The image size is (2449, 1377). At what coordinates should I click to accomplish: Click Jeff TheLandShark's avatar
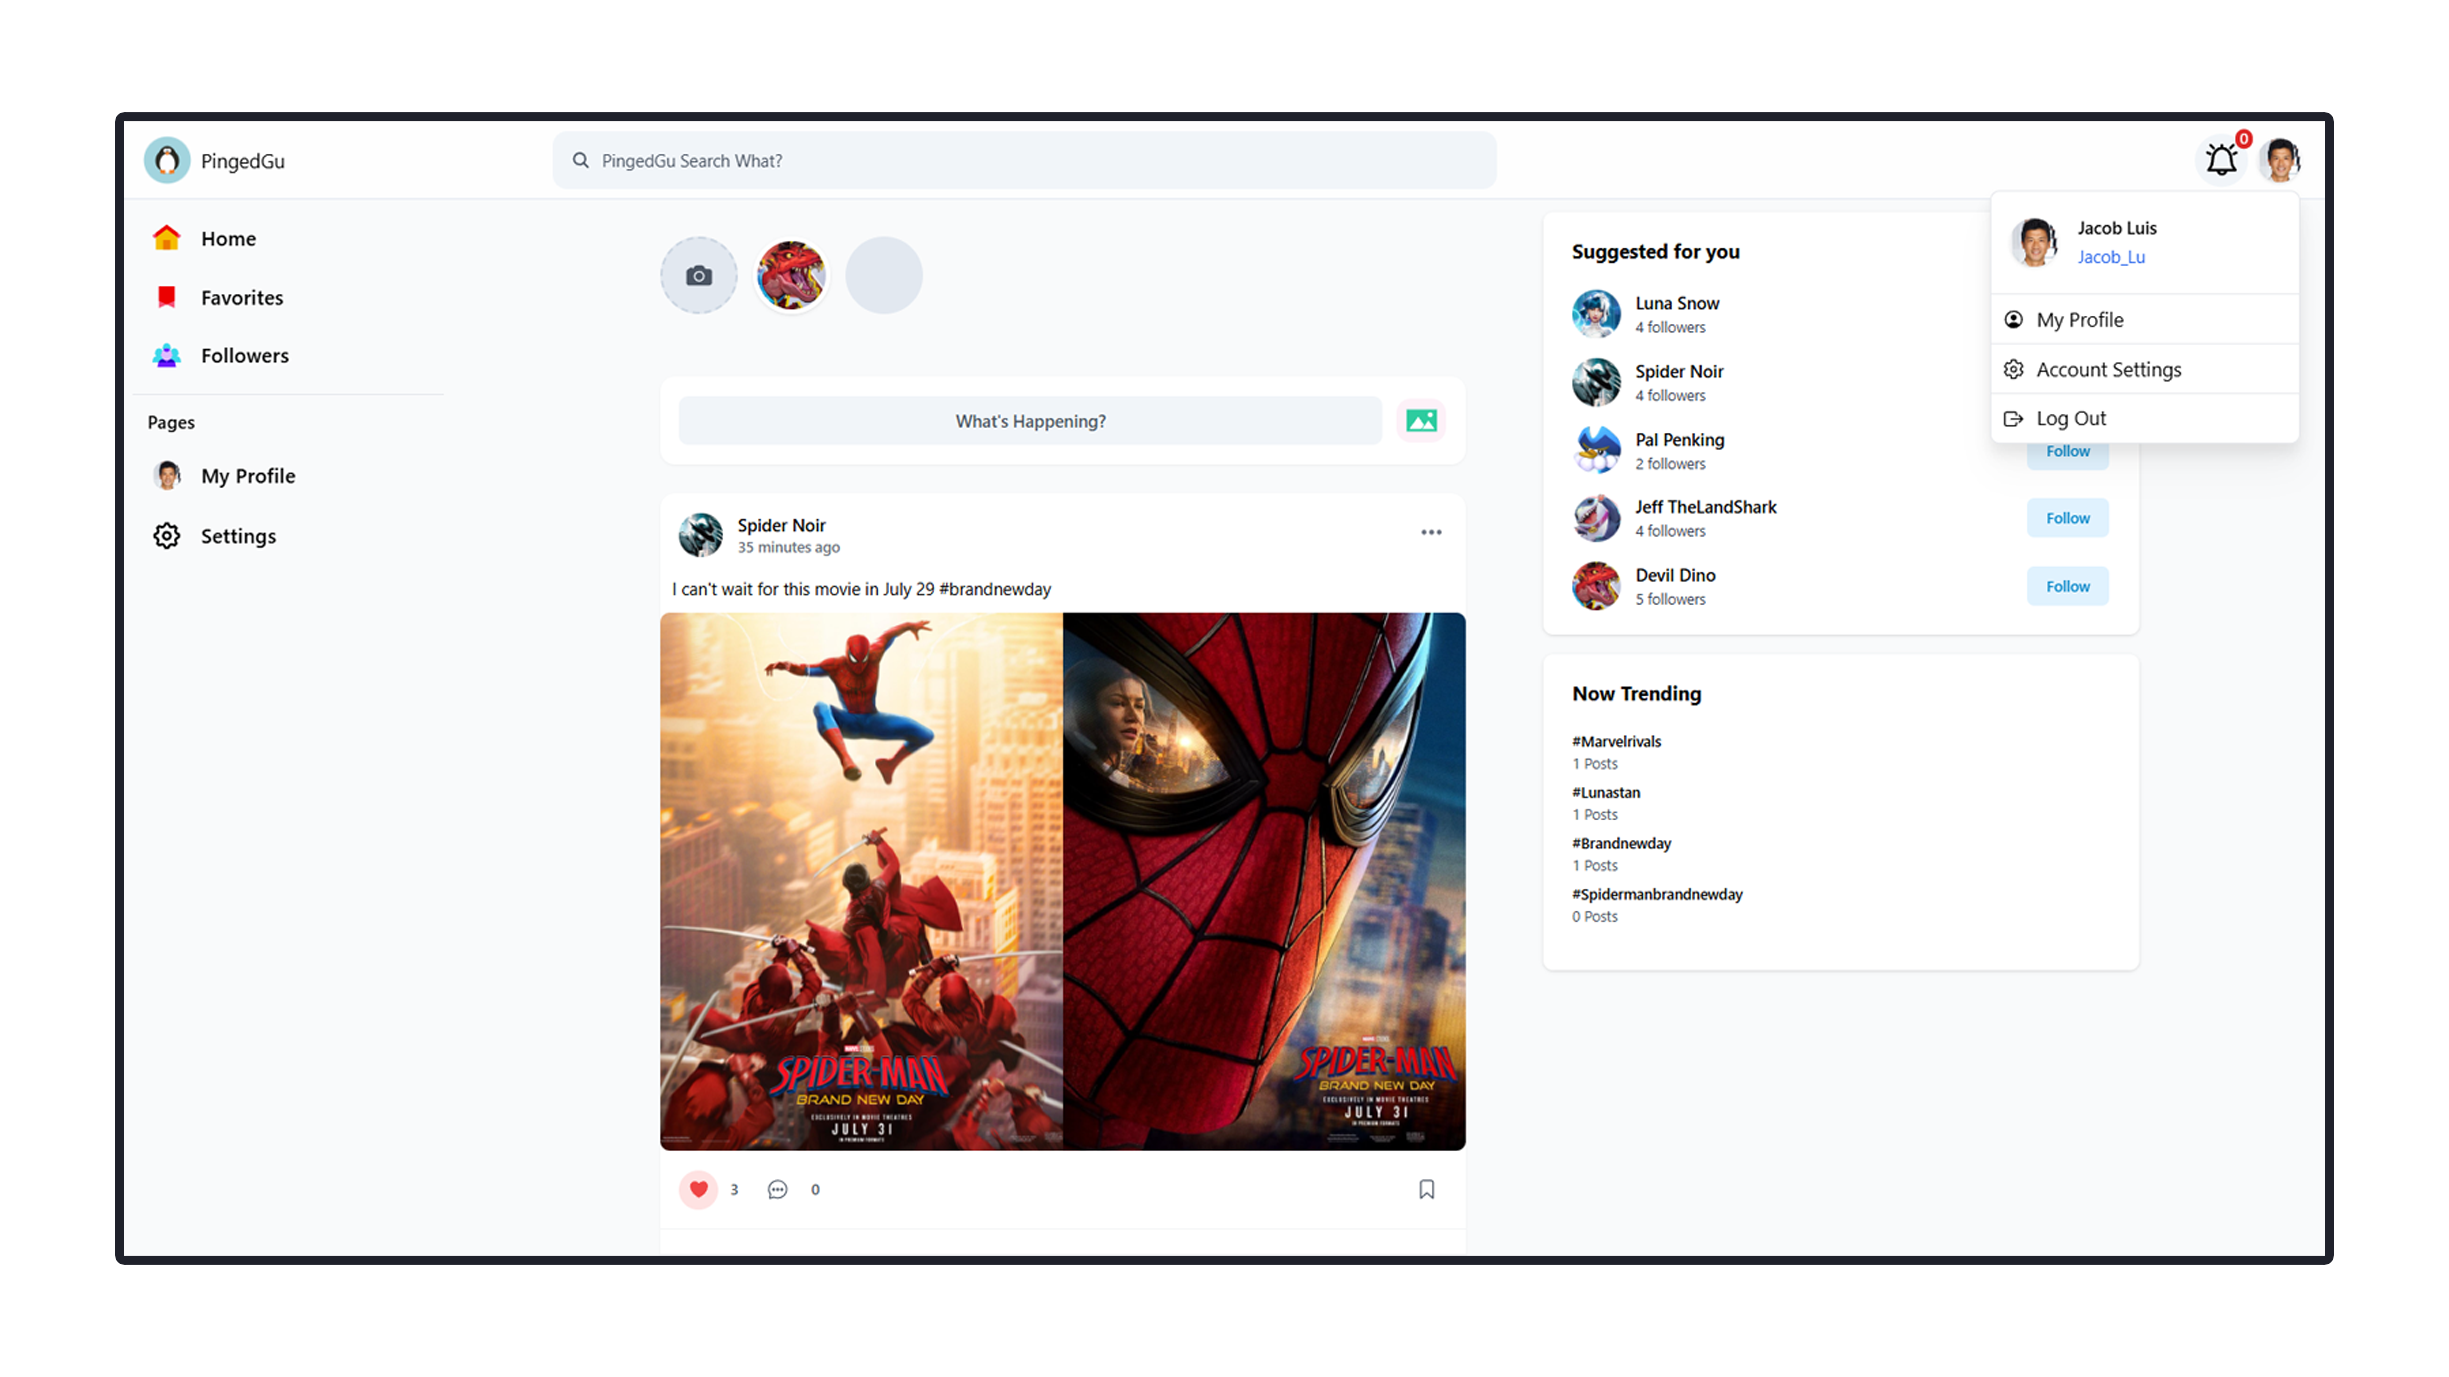pyautogui.click(x=1596, y=518)
